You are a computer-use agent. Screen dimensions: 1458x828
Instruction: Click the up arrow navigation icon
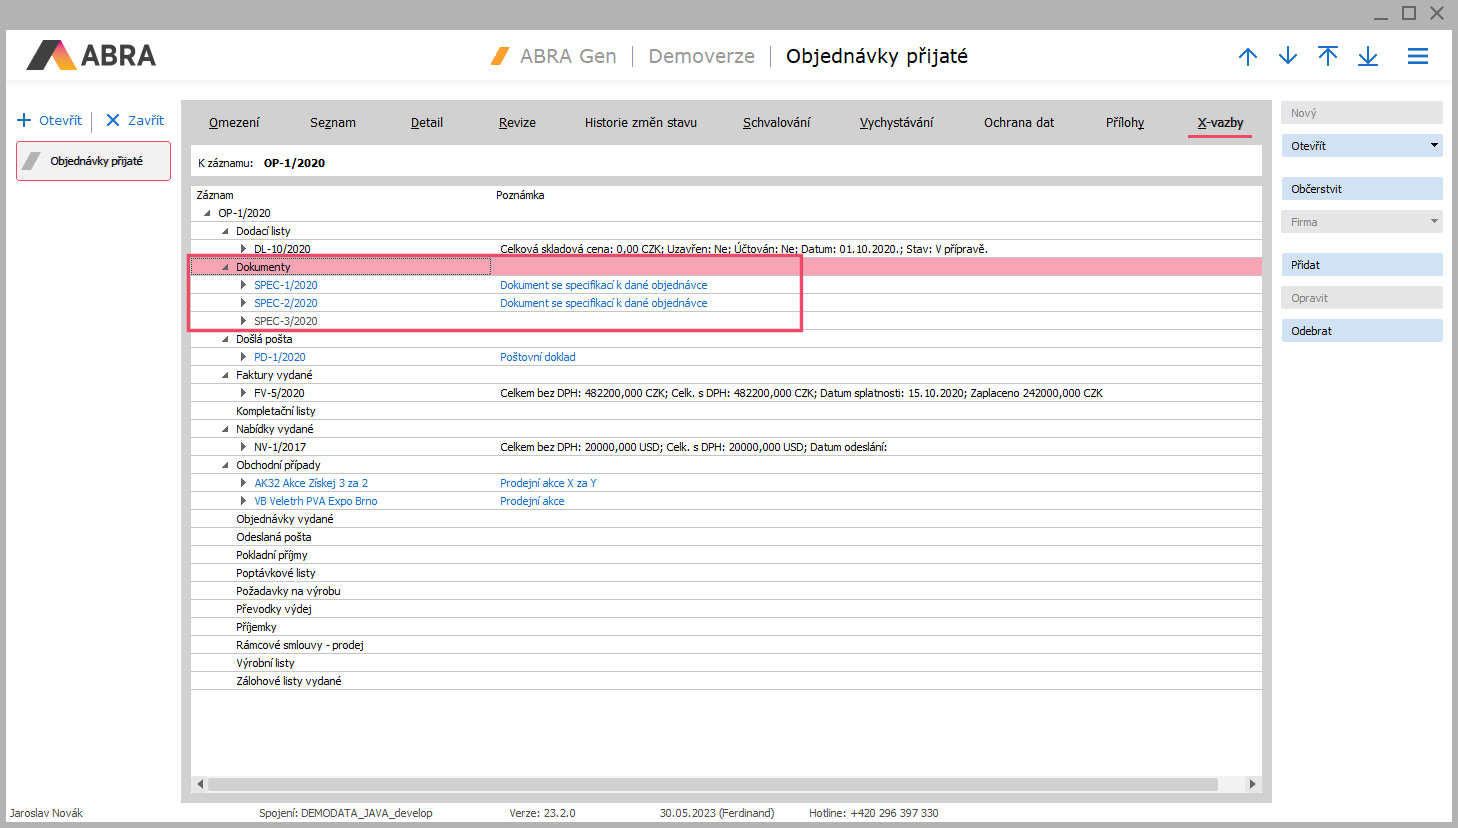point(1247,56)
